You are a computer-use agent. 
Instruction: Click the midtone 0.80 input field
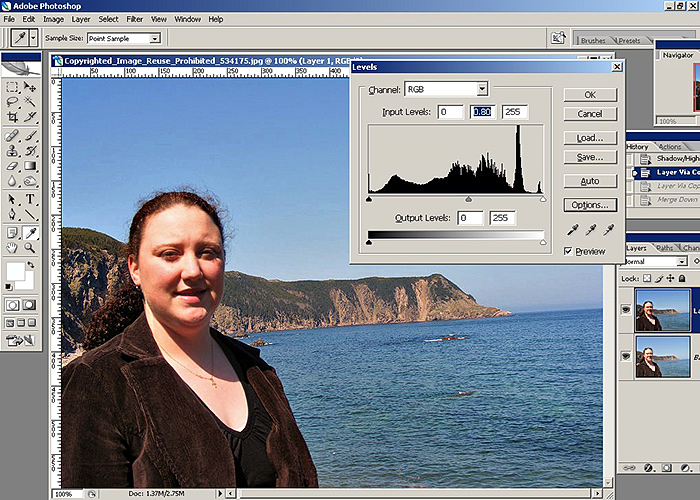click(483, 112)
